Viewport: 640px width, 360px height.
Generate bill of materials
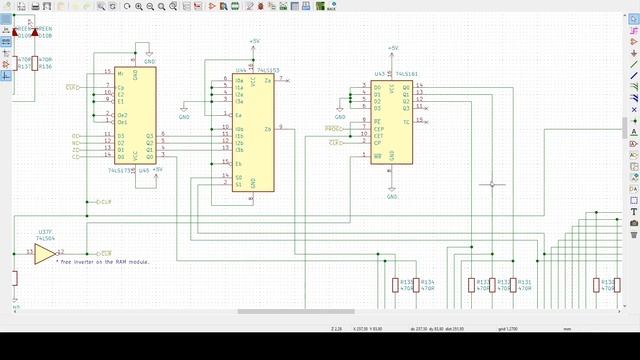coord(306,6)
